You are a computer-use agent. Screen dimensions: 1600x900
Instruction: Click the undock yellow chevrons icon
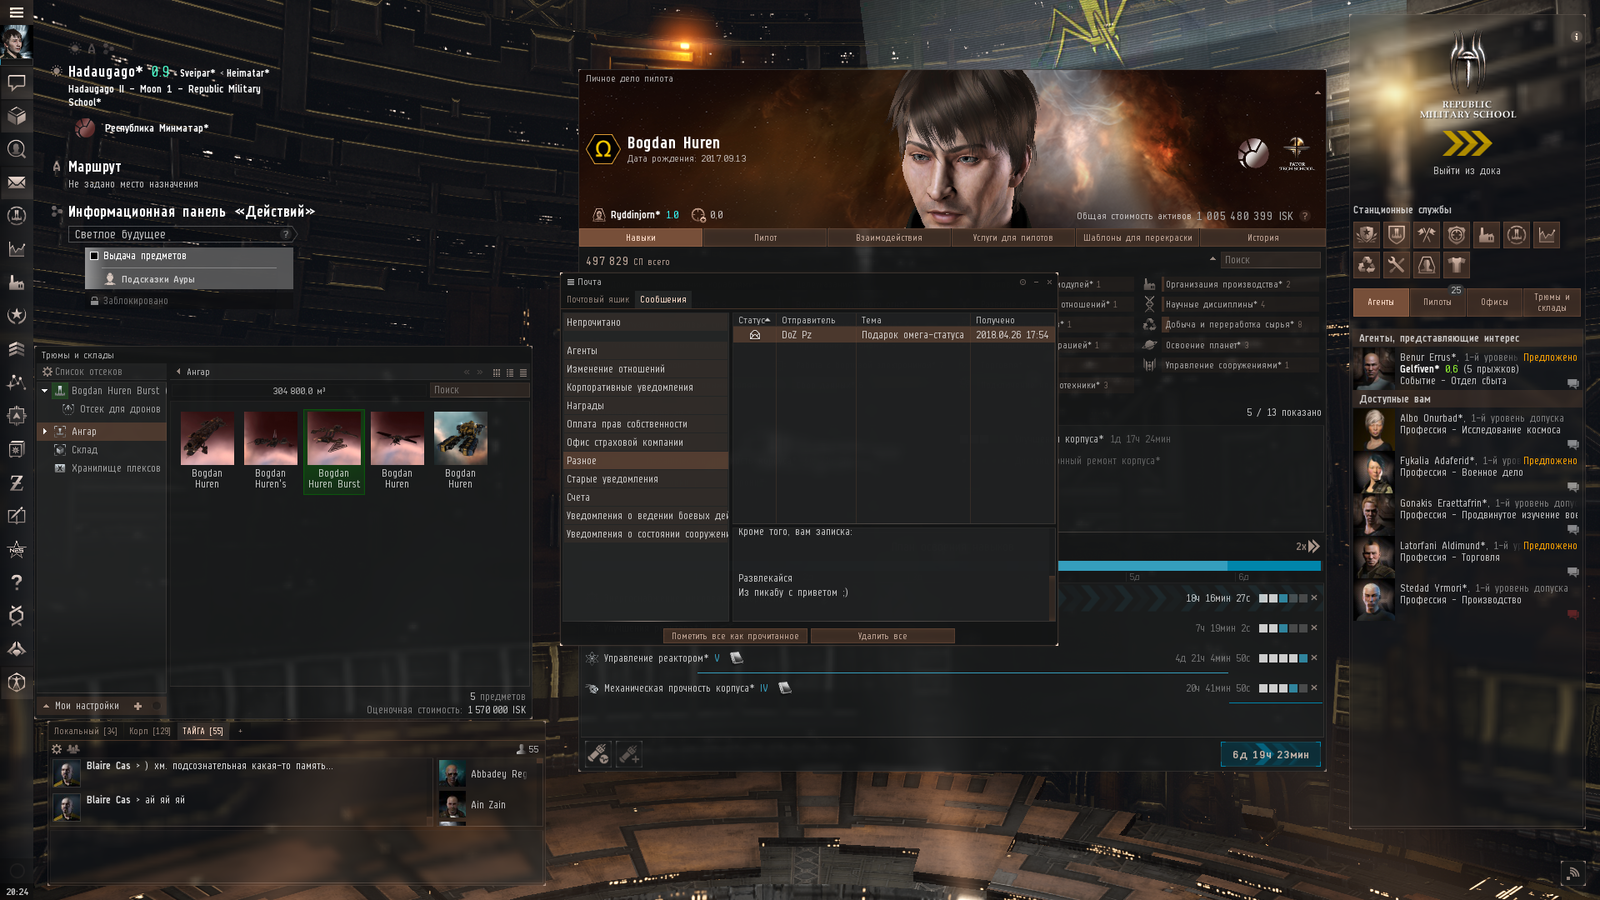pyautogui.click(x=1467, y=145)
